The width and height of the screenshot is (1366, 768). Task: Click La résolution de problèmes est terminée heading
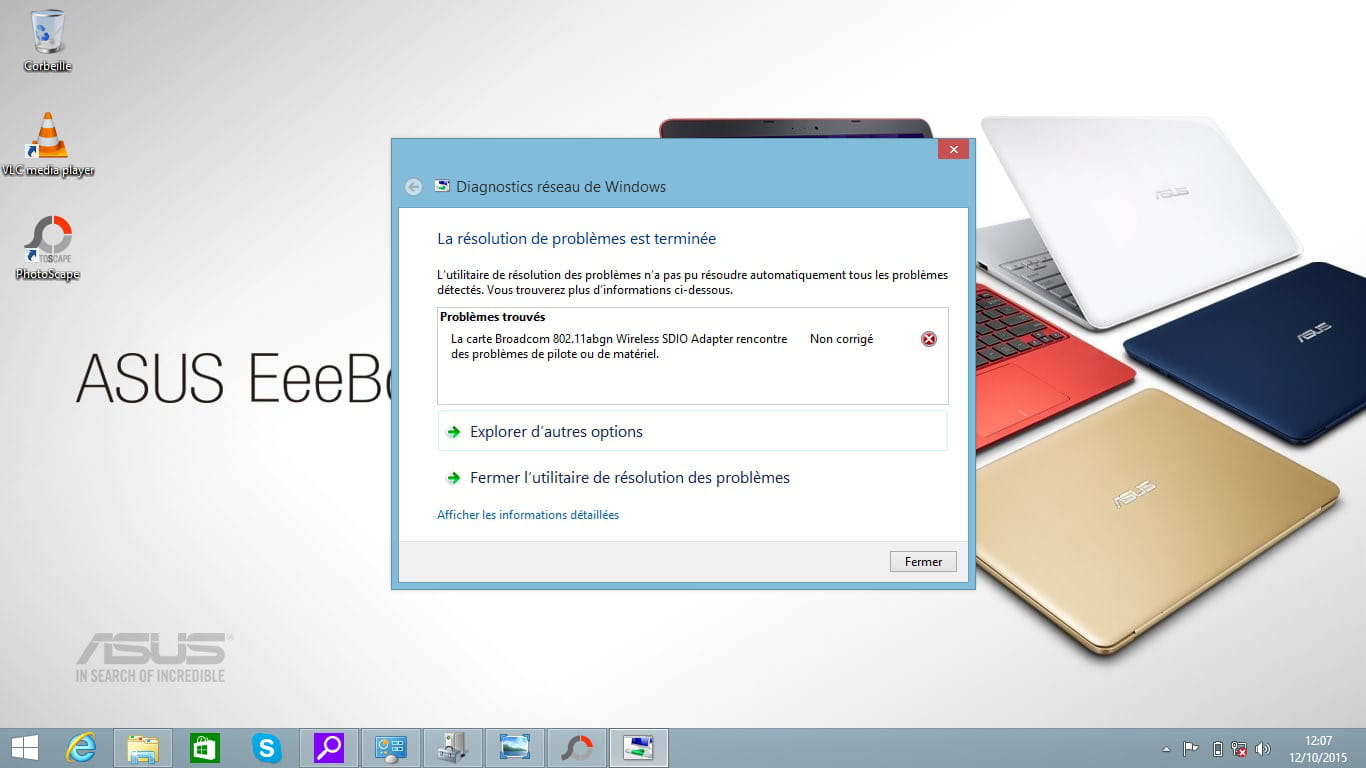[x=577, y=239]
